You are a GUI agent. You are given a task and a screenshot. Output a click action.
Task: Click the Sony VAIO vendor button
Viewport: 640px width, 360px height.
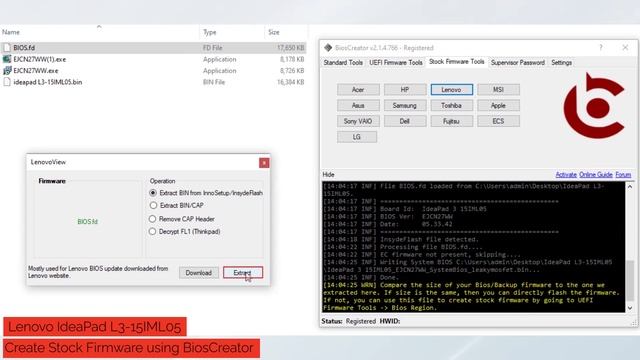pos(358,121)
